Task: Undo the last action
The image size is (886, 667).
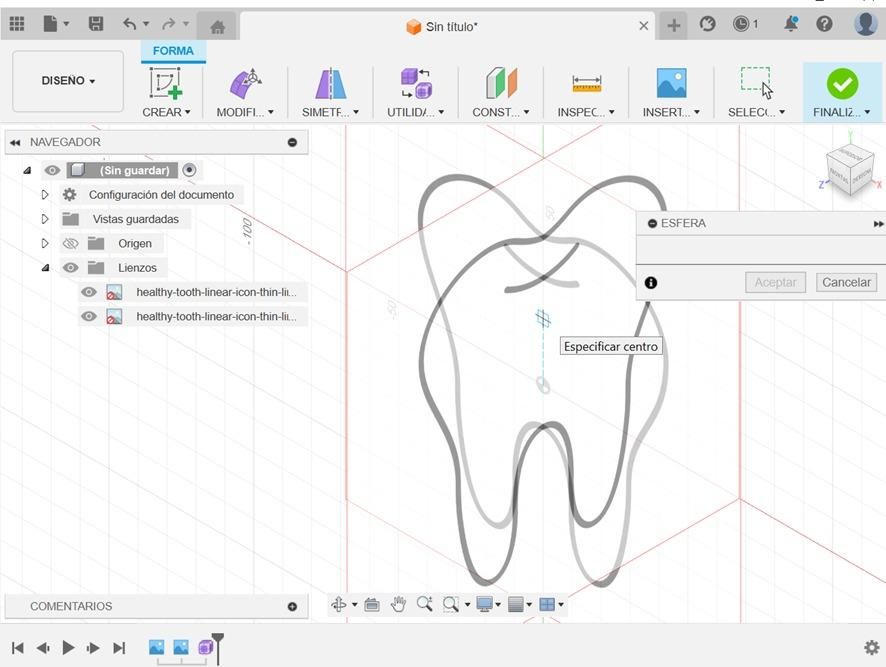Action: pyautogui.click(x=129, y=24)
